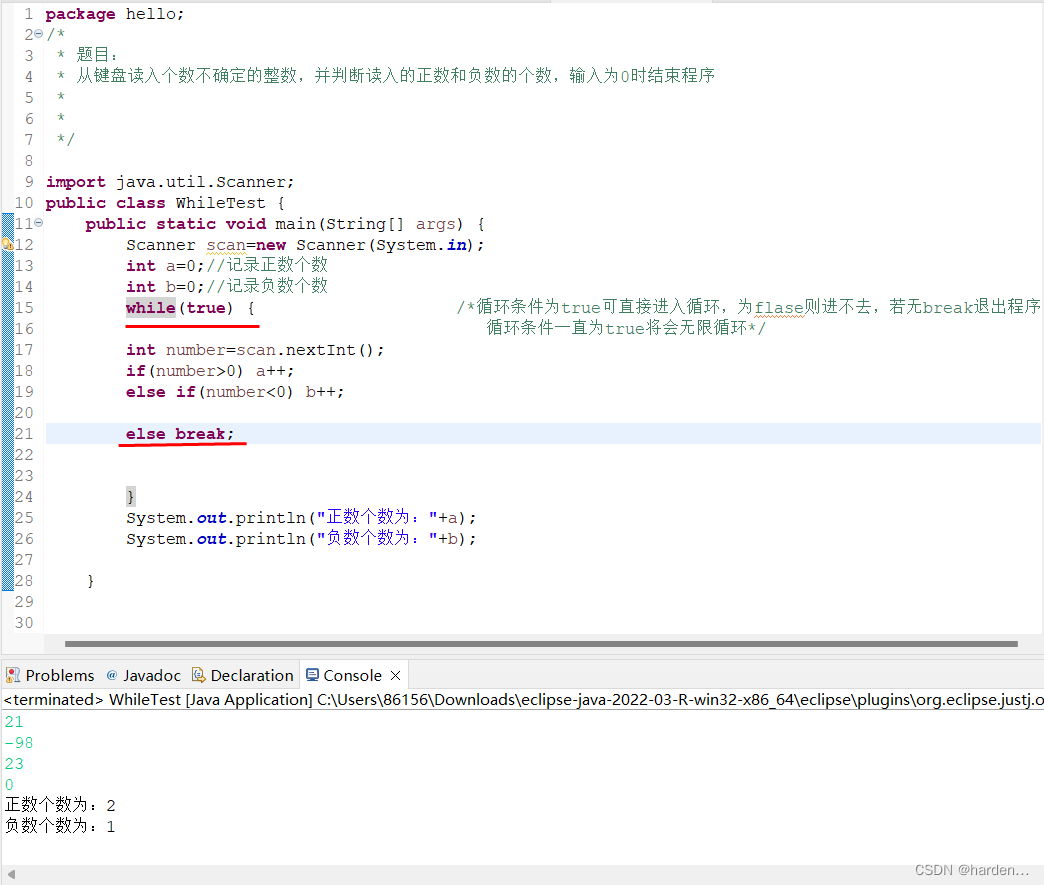The image size is (1044, 885).
Task: Select the Problems view icon
Action: pyautogui.click(x=12, y=675)
